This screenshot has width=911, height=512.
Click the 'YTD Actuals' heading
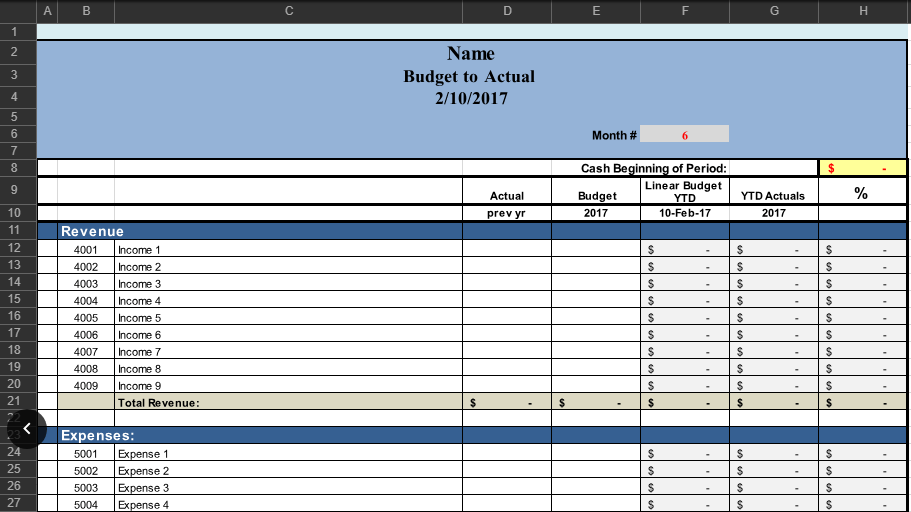point(773,196)
